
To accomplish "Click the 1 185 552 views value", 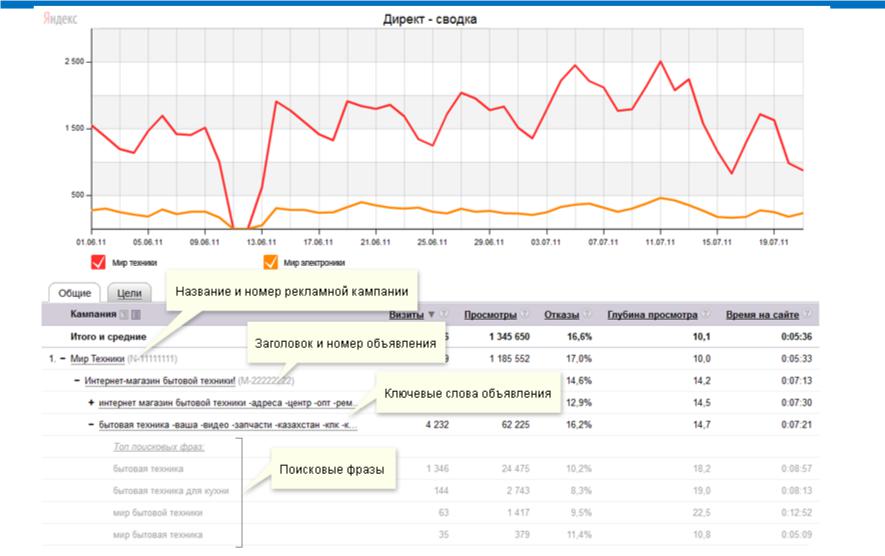I will tap(509, 358).
